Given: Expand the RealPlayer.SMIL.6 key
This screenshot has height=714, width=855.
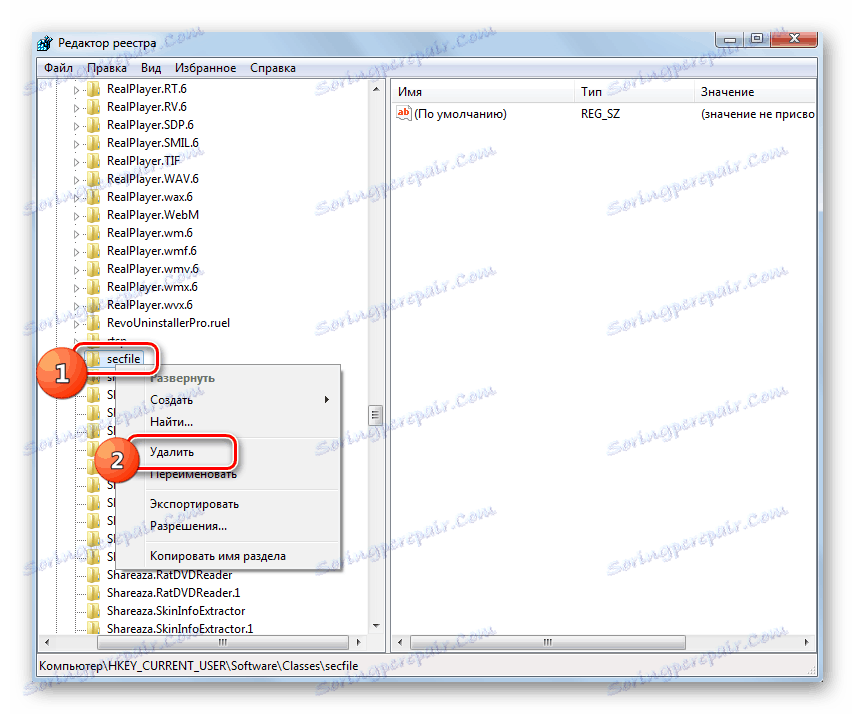Looking at the screenshot, I should pos(76,143).
